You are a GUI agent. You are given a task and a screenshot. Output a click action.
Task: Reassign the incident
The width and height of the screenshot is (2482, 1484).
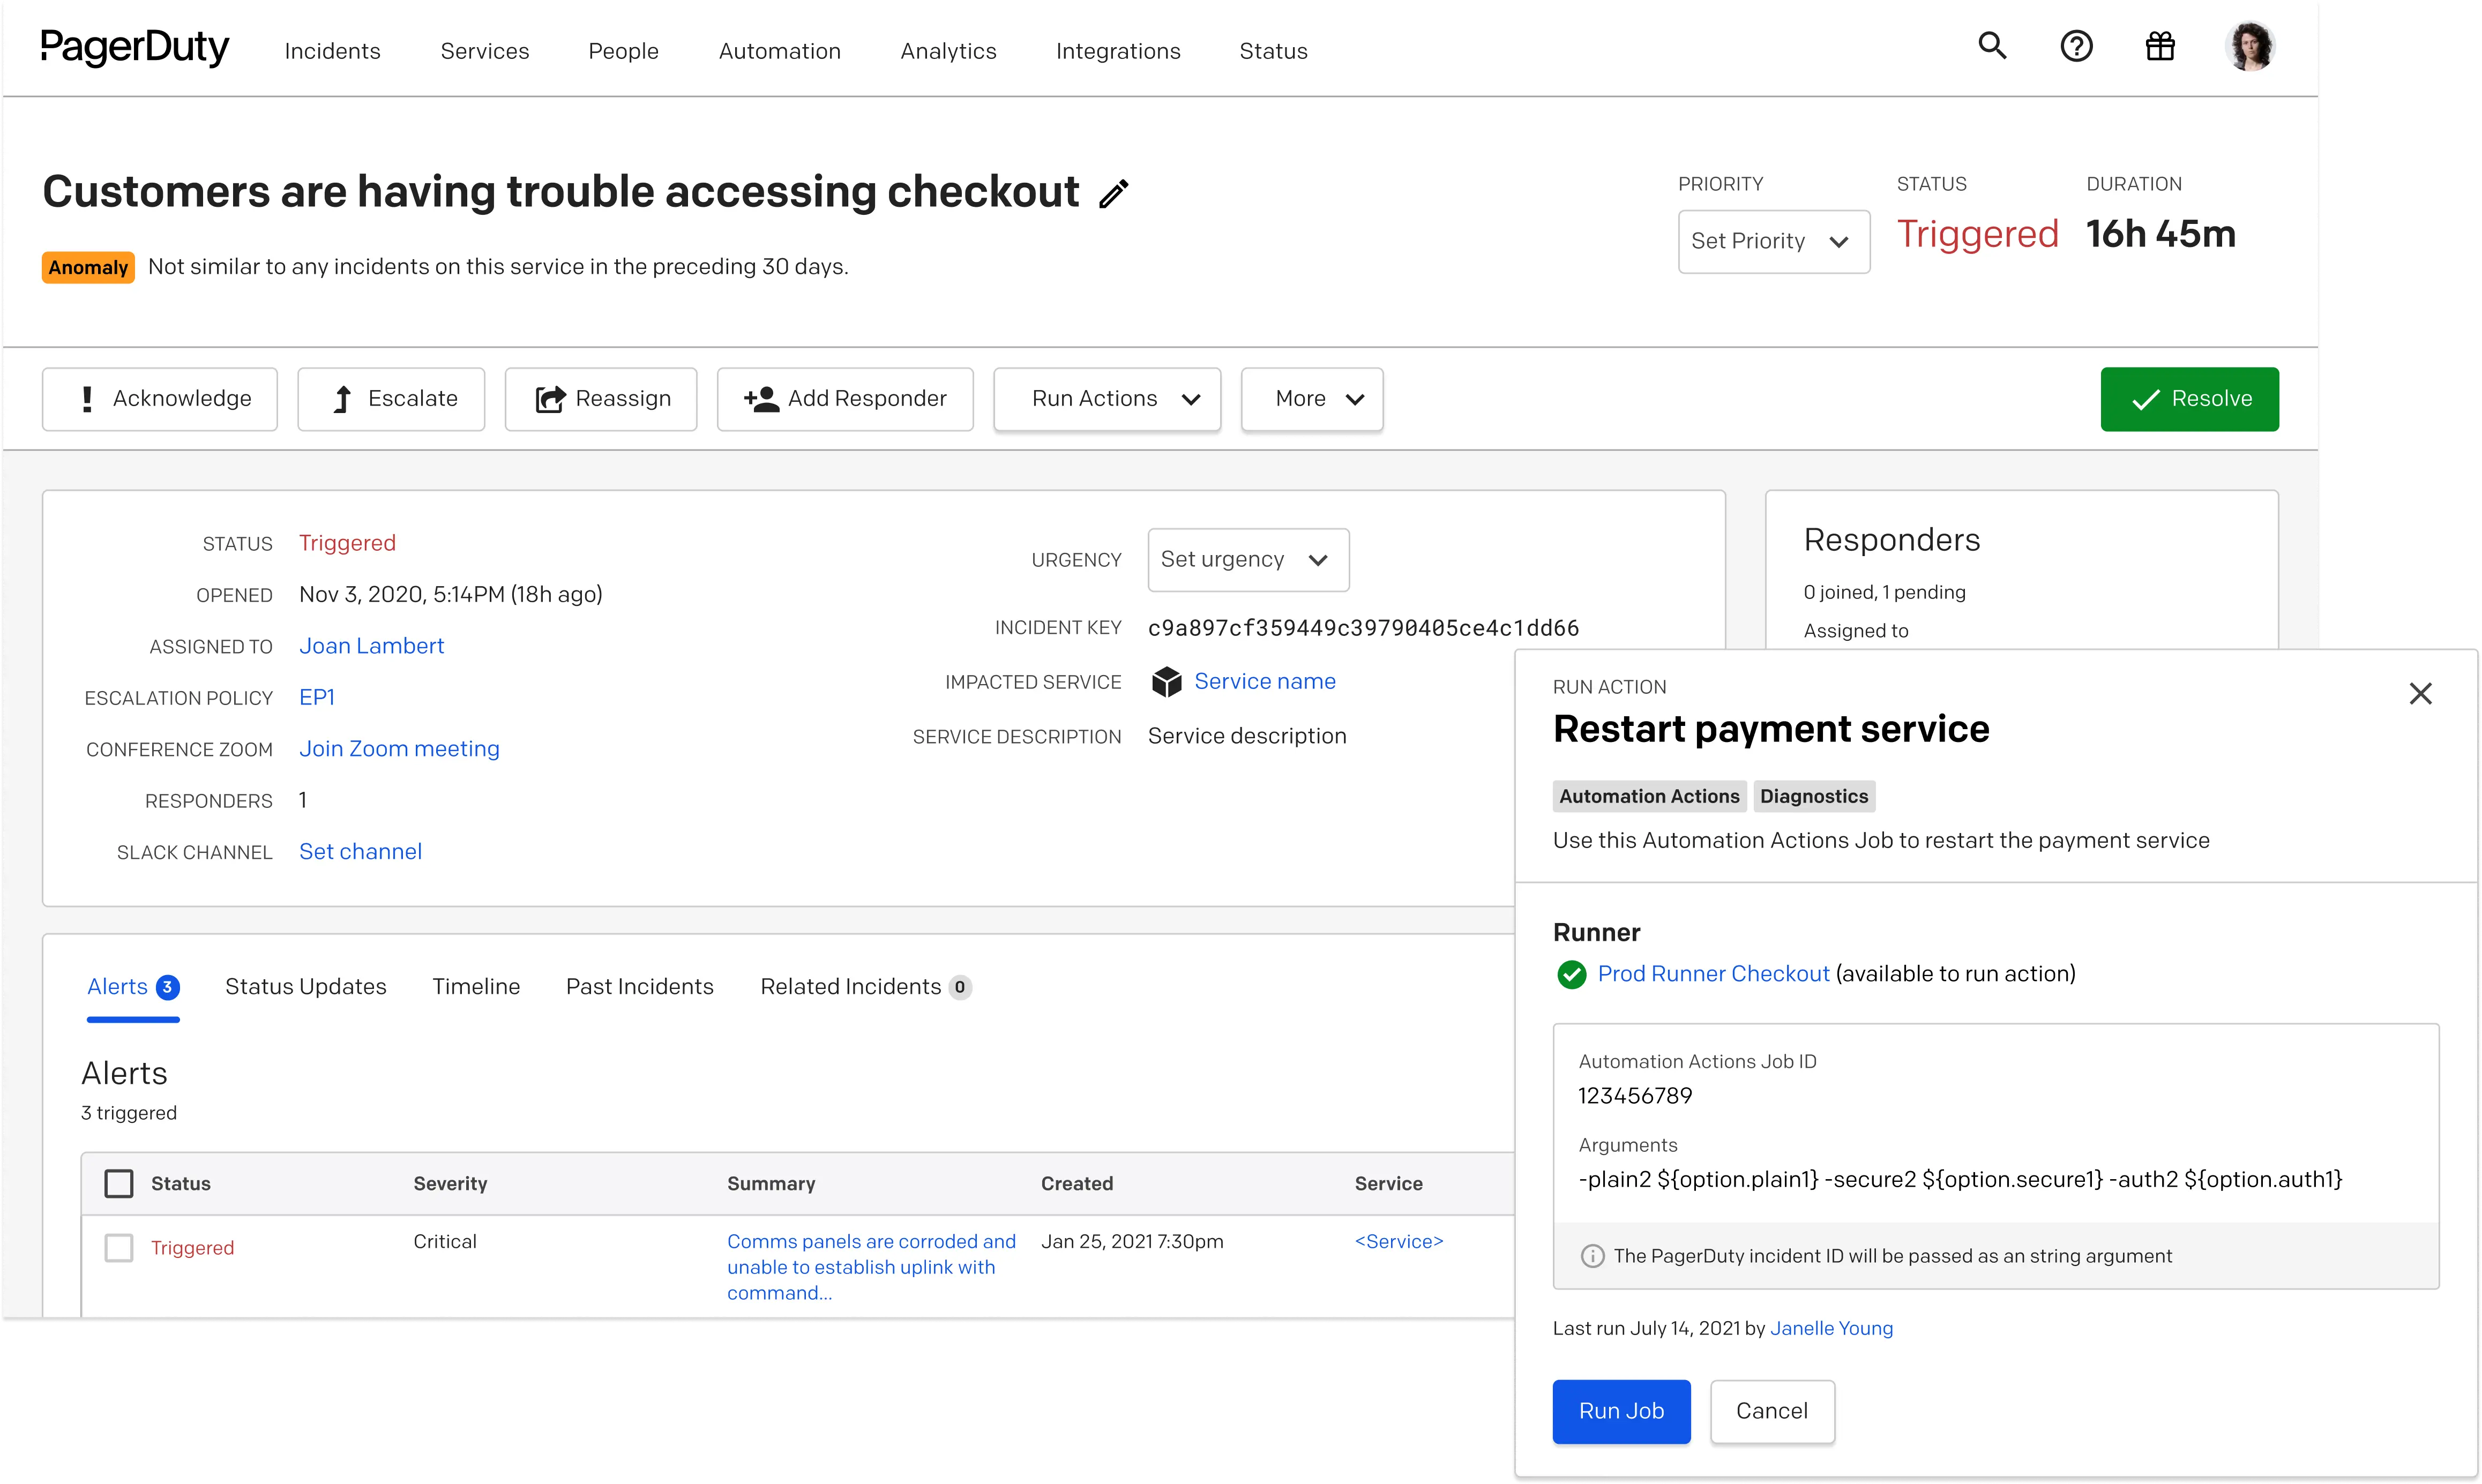click(601, 399)
